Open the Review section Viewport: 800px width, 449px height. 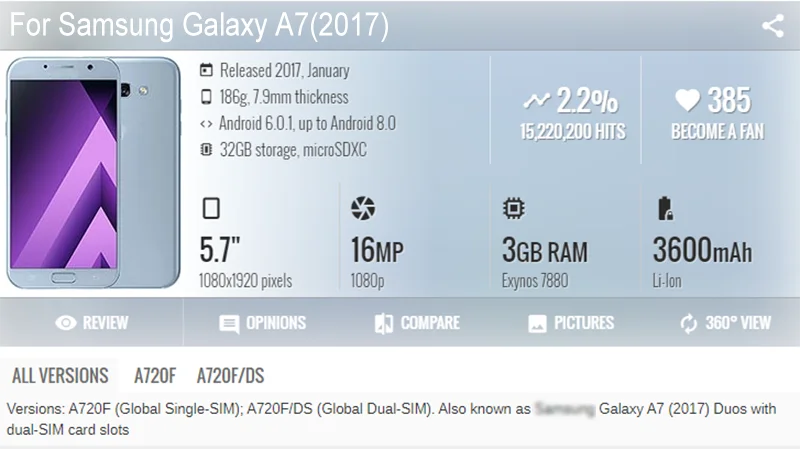pyautogui.click(x=92, y=323)
